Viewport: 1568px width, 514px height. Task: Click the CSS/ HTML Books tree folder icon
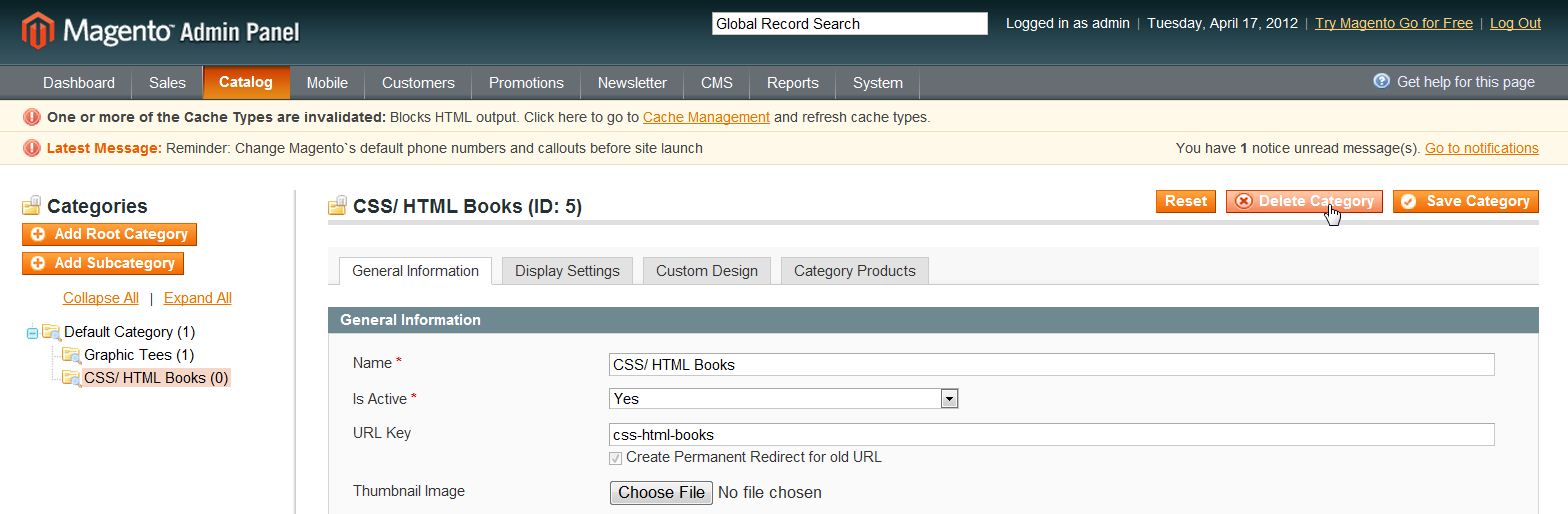tap(71, 378)
